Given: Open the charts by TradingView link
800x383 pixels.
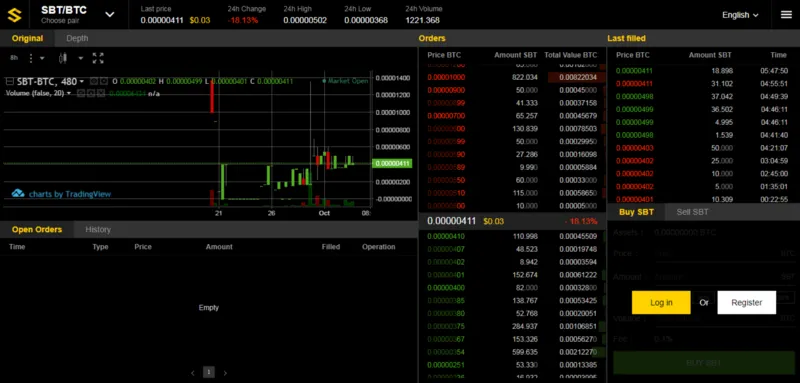Looking at the screenshot, I should pyautogui.click(x=70, y=194).
